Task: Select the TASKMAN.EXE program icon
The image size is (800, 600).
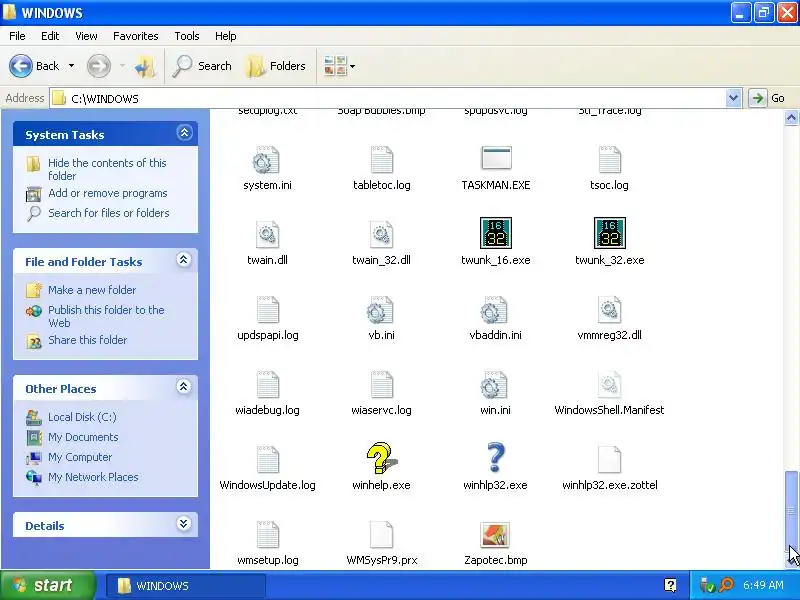Action: (x=496, y=158)
